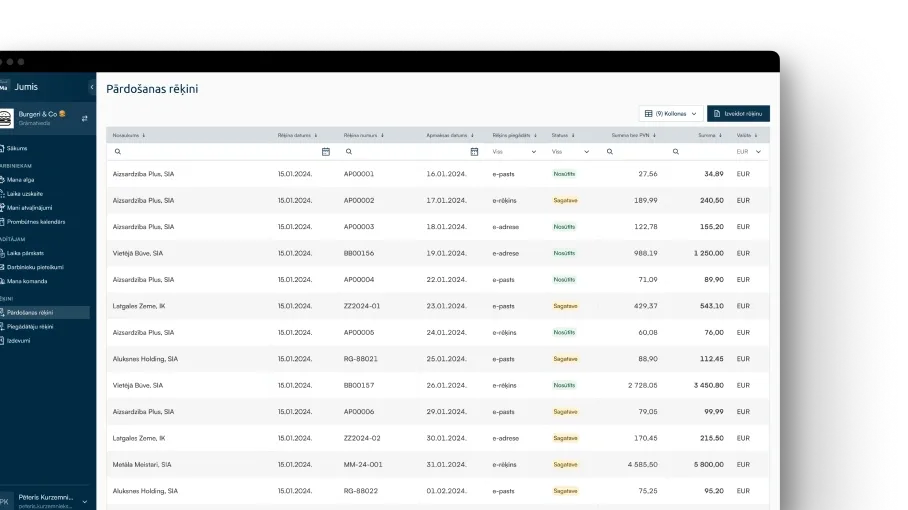Expand the Pēteris Kurzemnieks user menu
Viewport: 908px width, 510px height.
(x=84, y=501)
